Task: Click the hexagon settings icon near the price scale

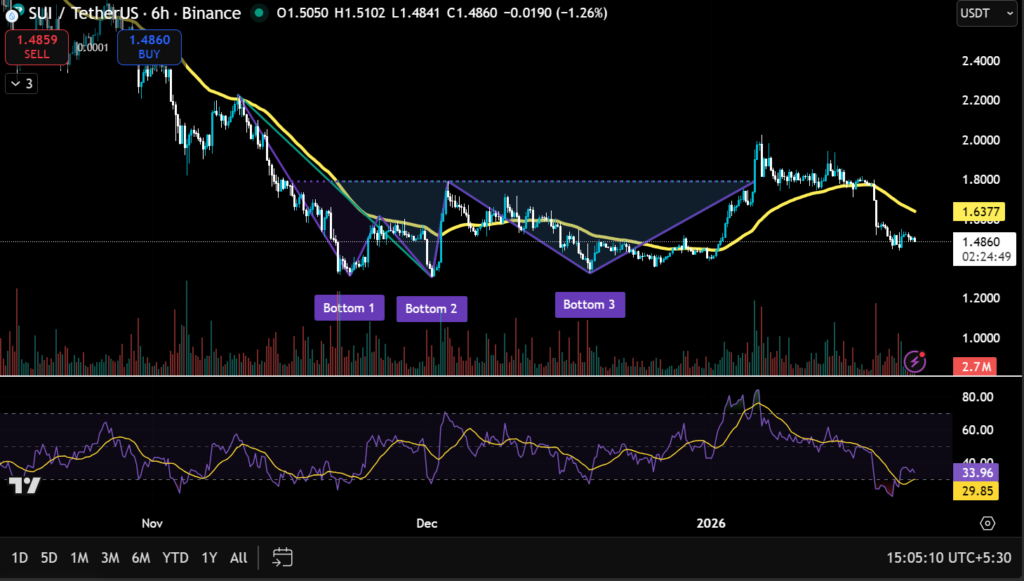Action: pyautogui.click(x=988, y=523)
